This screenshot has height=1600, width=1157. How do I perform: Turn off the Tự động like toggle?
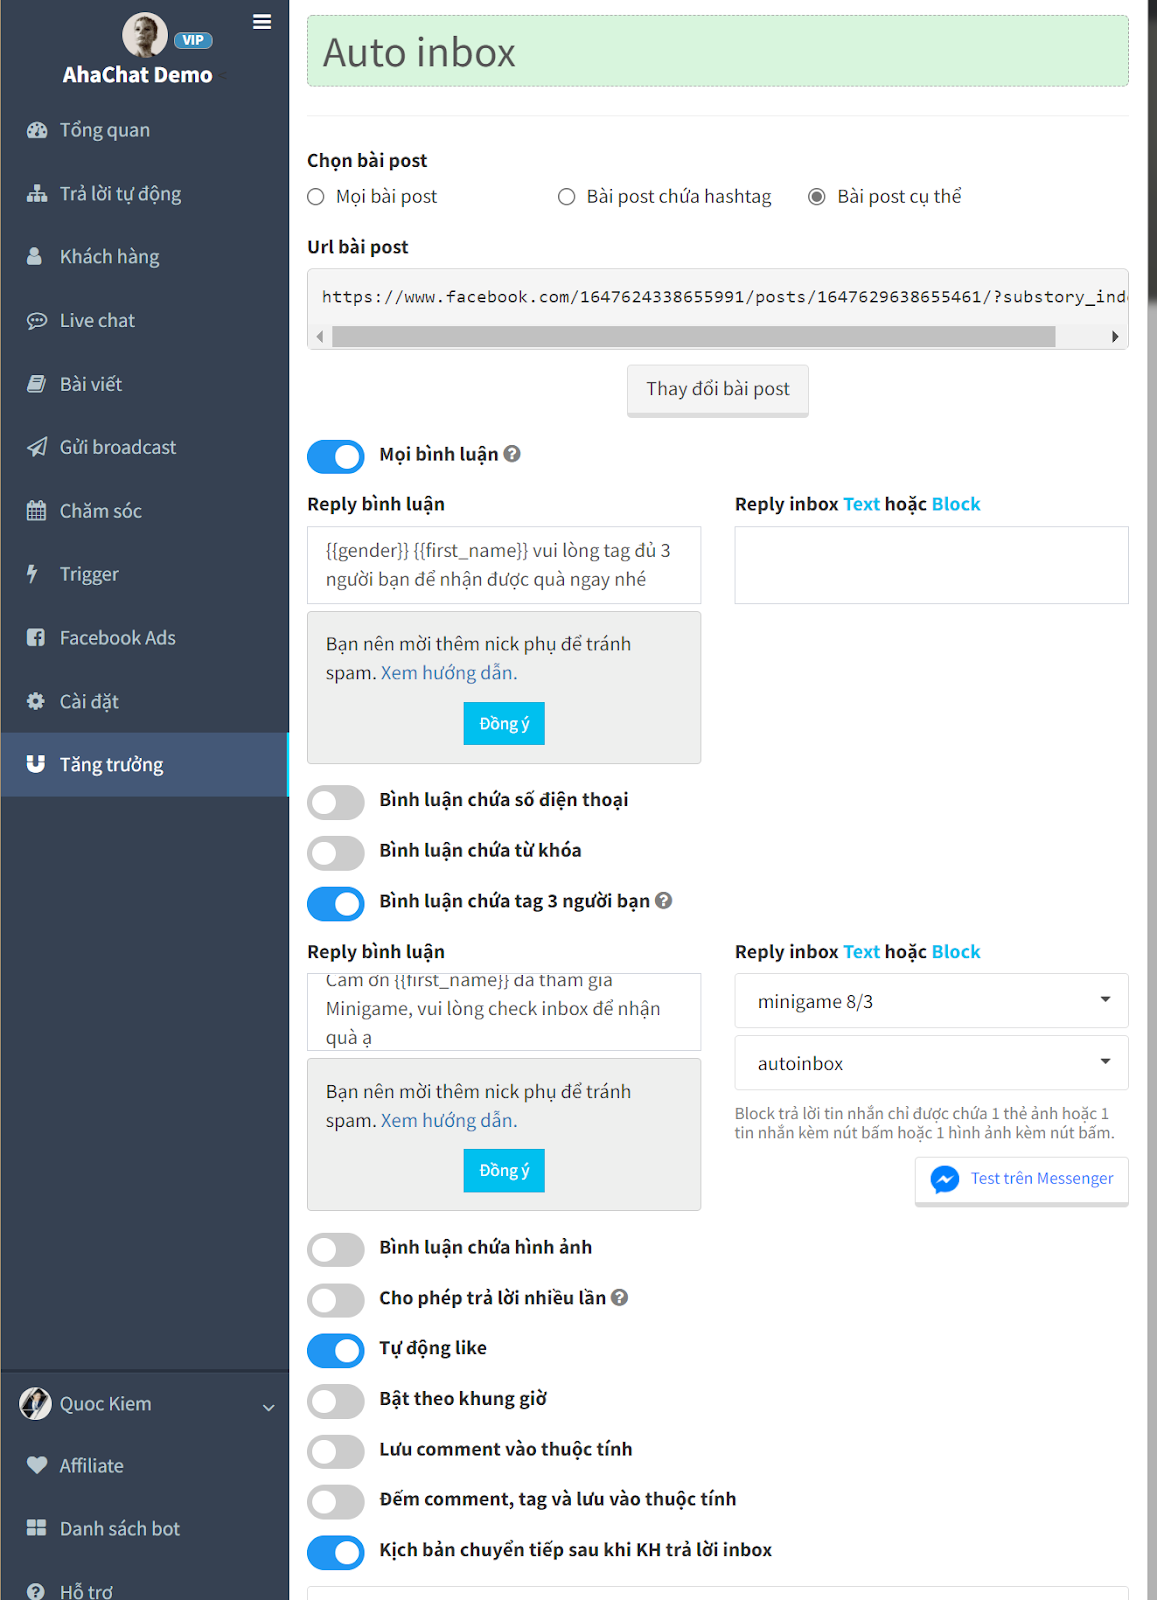coord(336,1350)
